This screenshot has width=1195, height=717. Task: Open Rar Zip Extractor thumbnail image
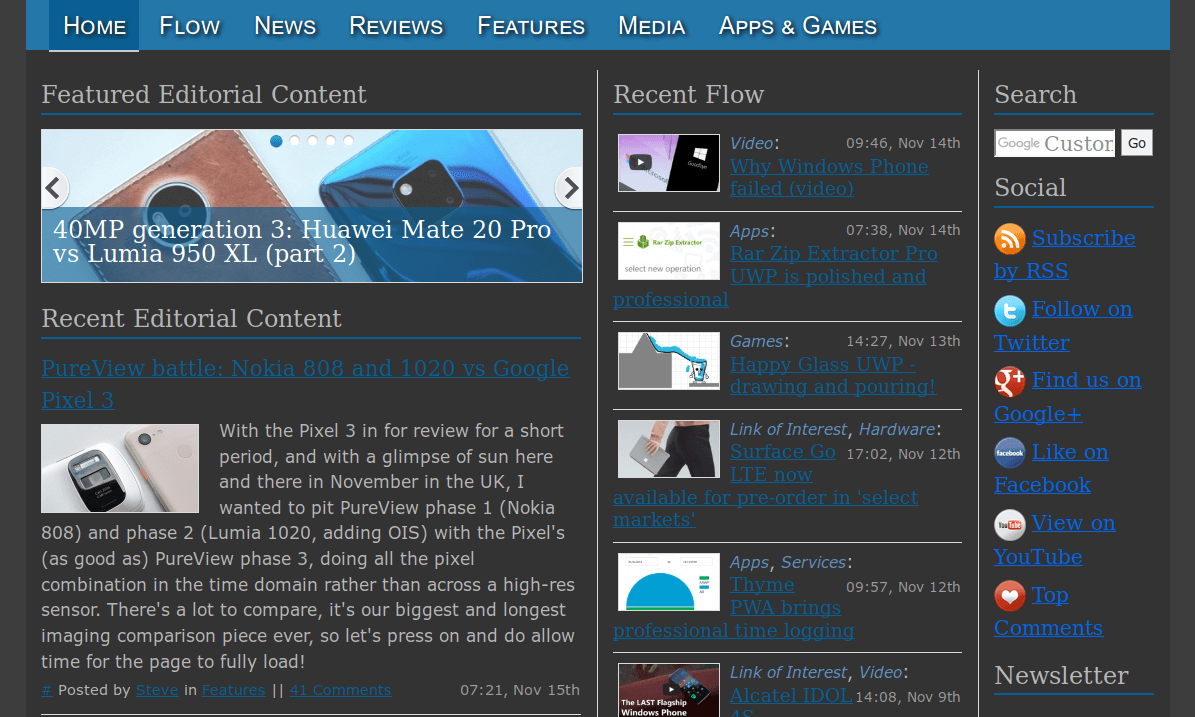click(x=669, y=251)
